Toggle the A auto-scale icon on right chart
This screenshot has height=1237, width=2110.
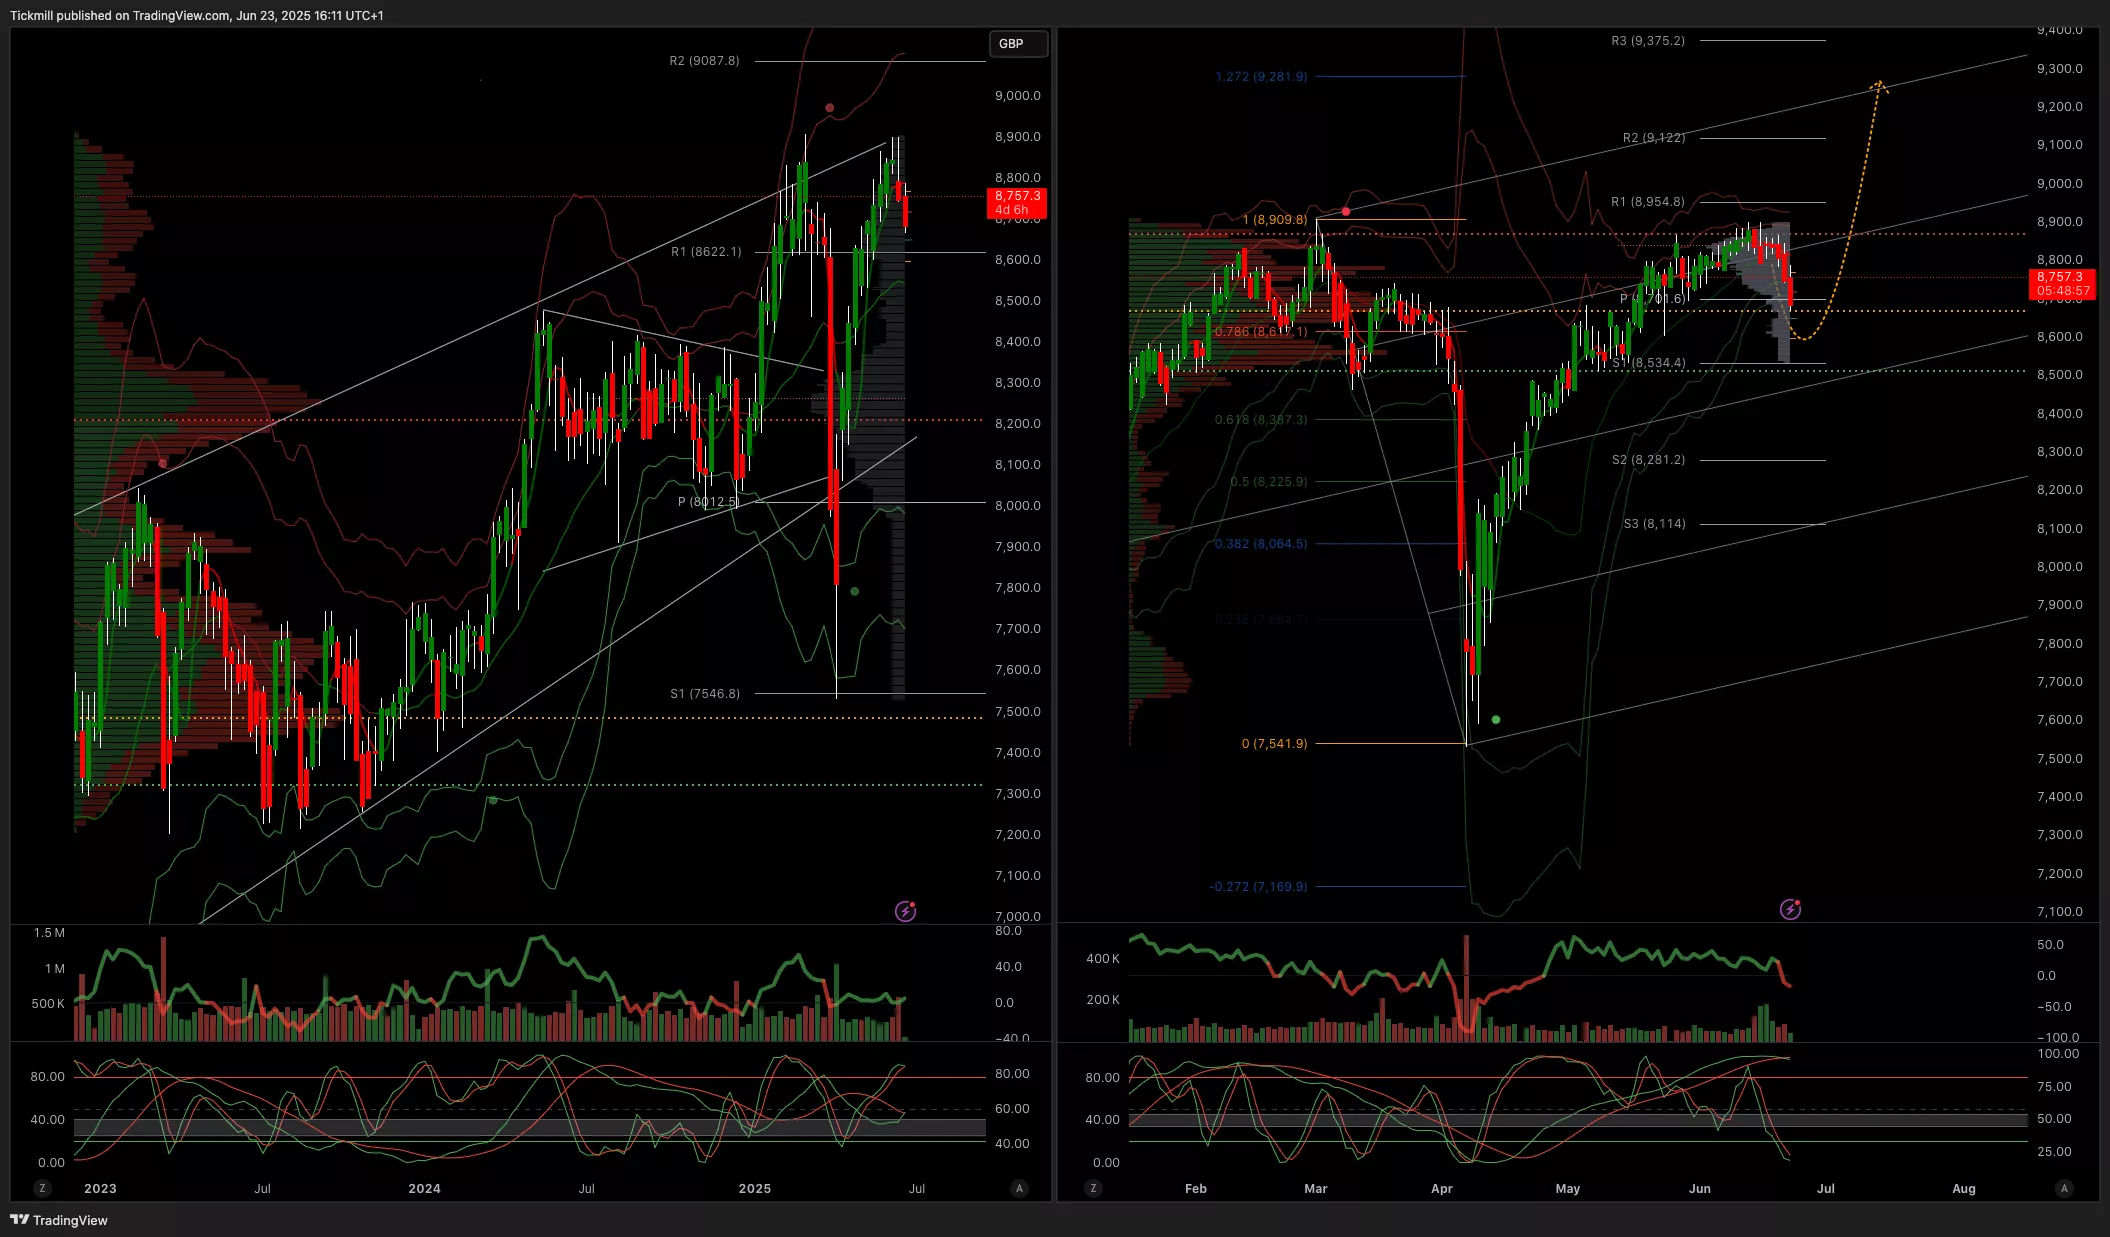2064,1188
